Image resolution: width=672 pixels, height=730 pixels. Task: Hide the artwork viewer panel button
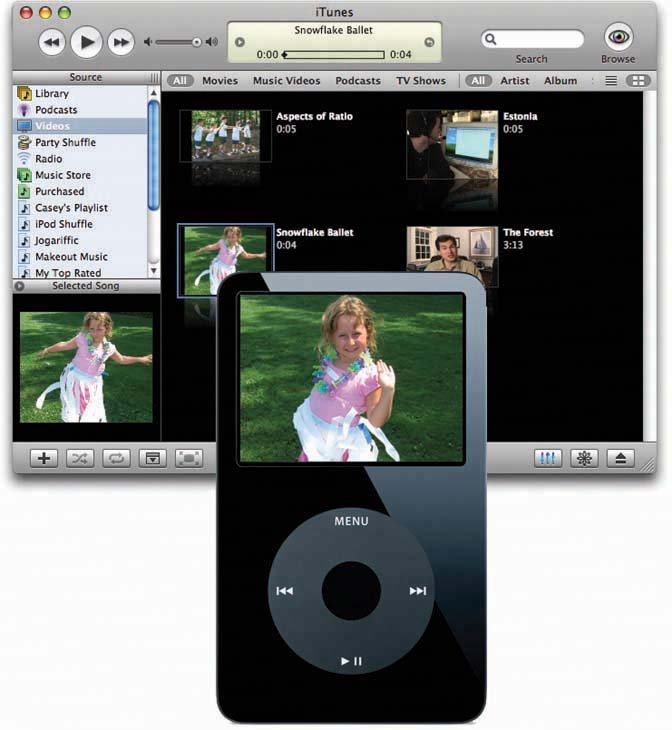pos(152,458)
